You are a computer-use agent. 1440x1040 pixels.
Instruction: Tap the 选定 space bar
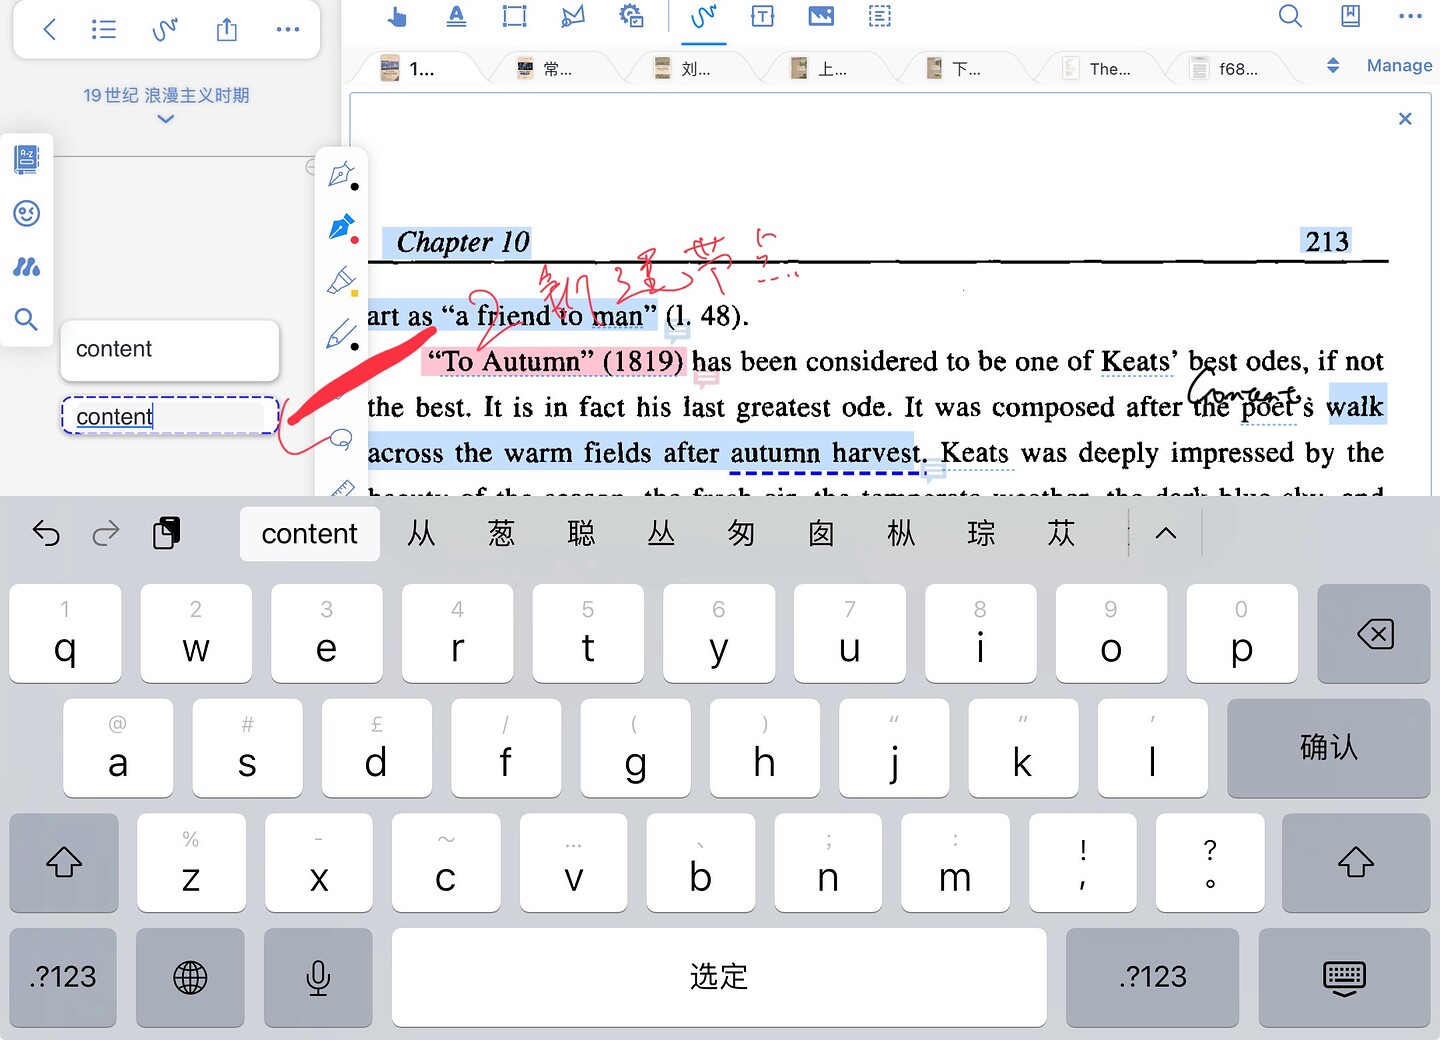click(719, 977)
